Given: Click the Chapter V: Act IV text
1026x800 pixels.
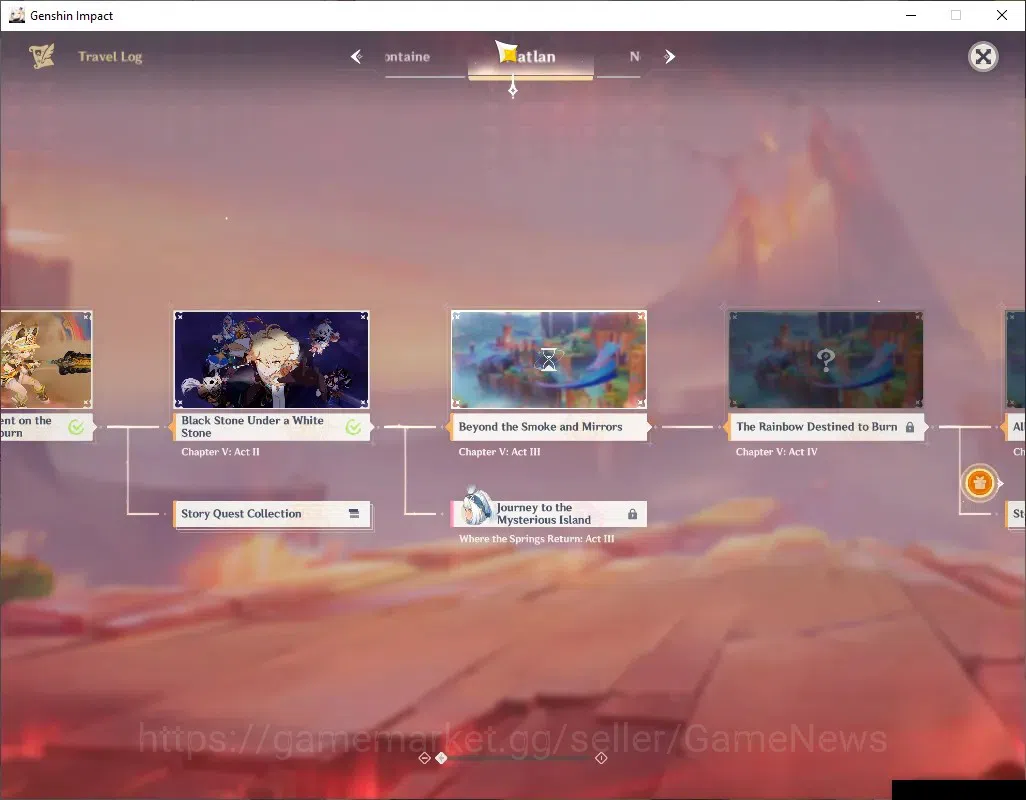Looking at the screenshot, I should [x=777, y=452].
